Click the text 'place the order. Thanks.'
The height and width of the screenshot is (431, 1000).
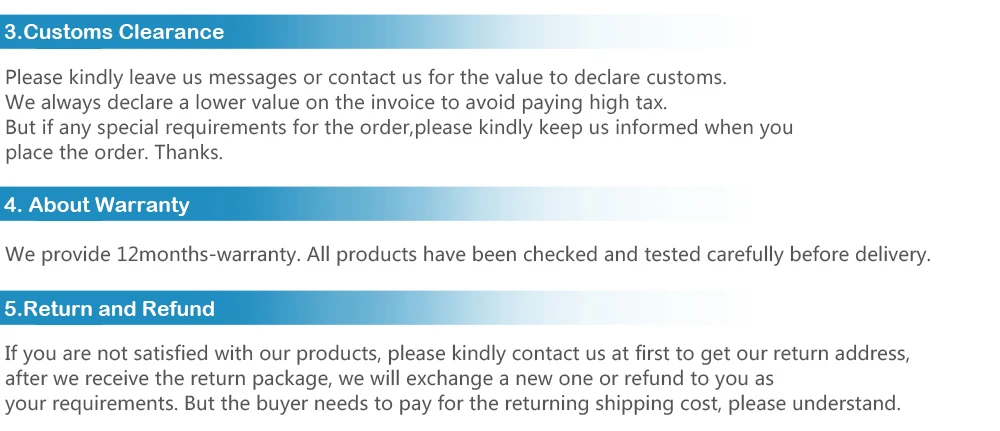point(114,152)
